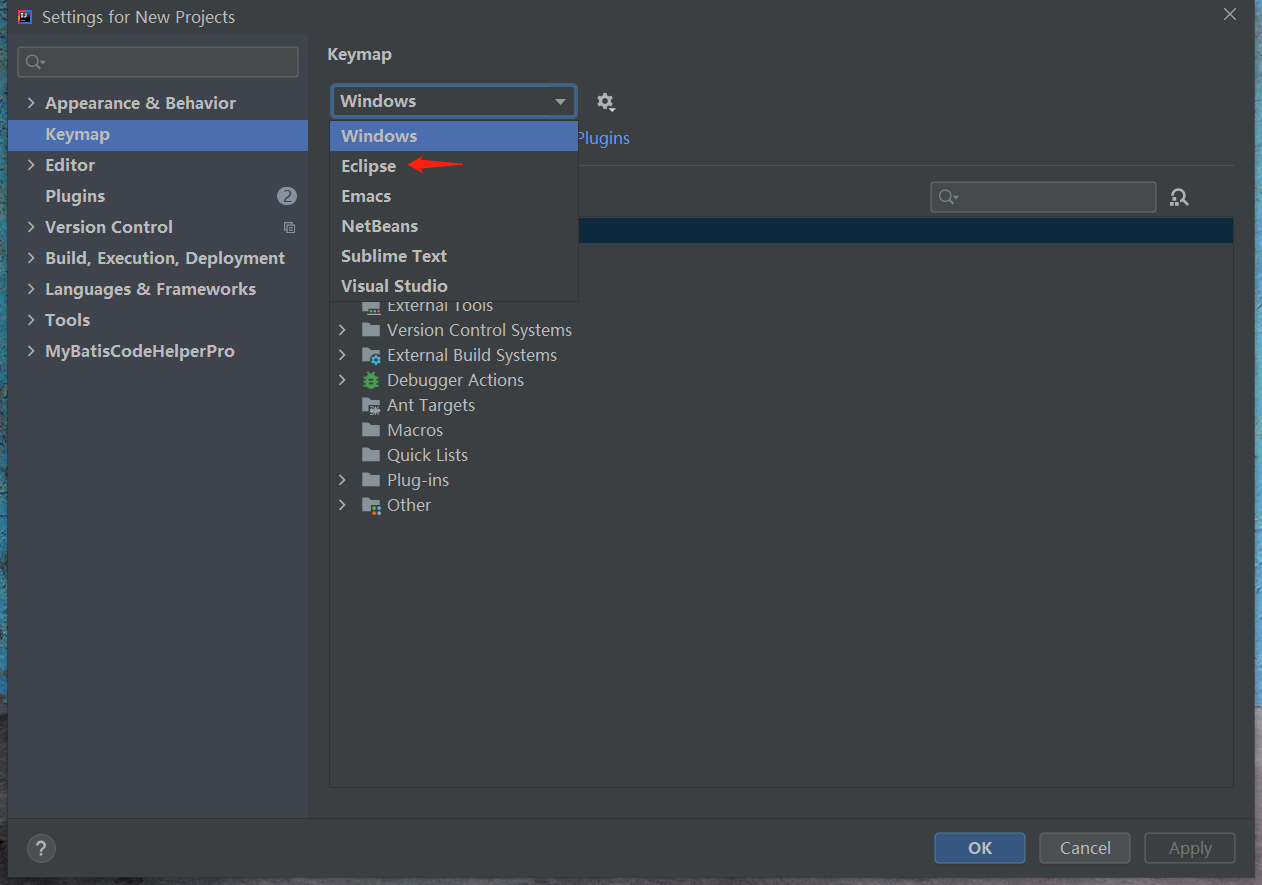The width and height of the screenshot is (1262, 885).
Task: Select Macros row
Action: point(781,430)
